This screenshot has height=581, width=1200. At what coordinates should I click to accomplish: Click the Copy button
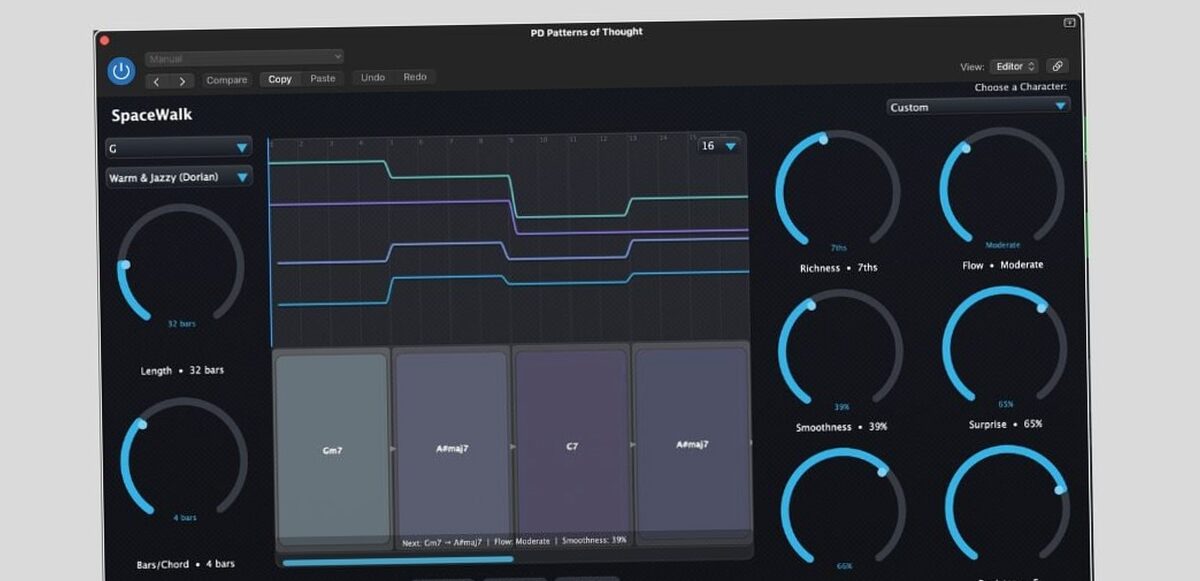click(280, 79)
